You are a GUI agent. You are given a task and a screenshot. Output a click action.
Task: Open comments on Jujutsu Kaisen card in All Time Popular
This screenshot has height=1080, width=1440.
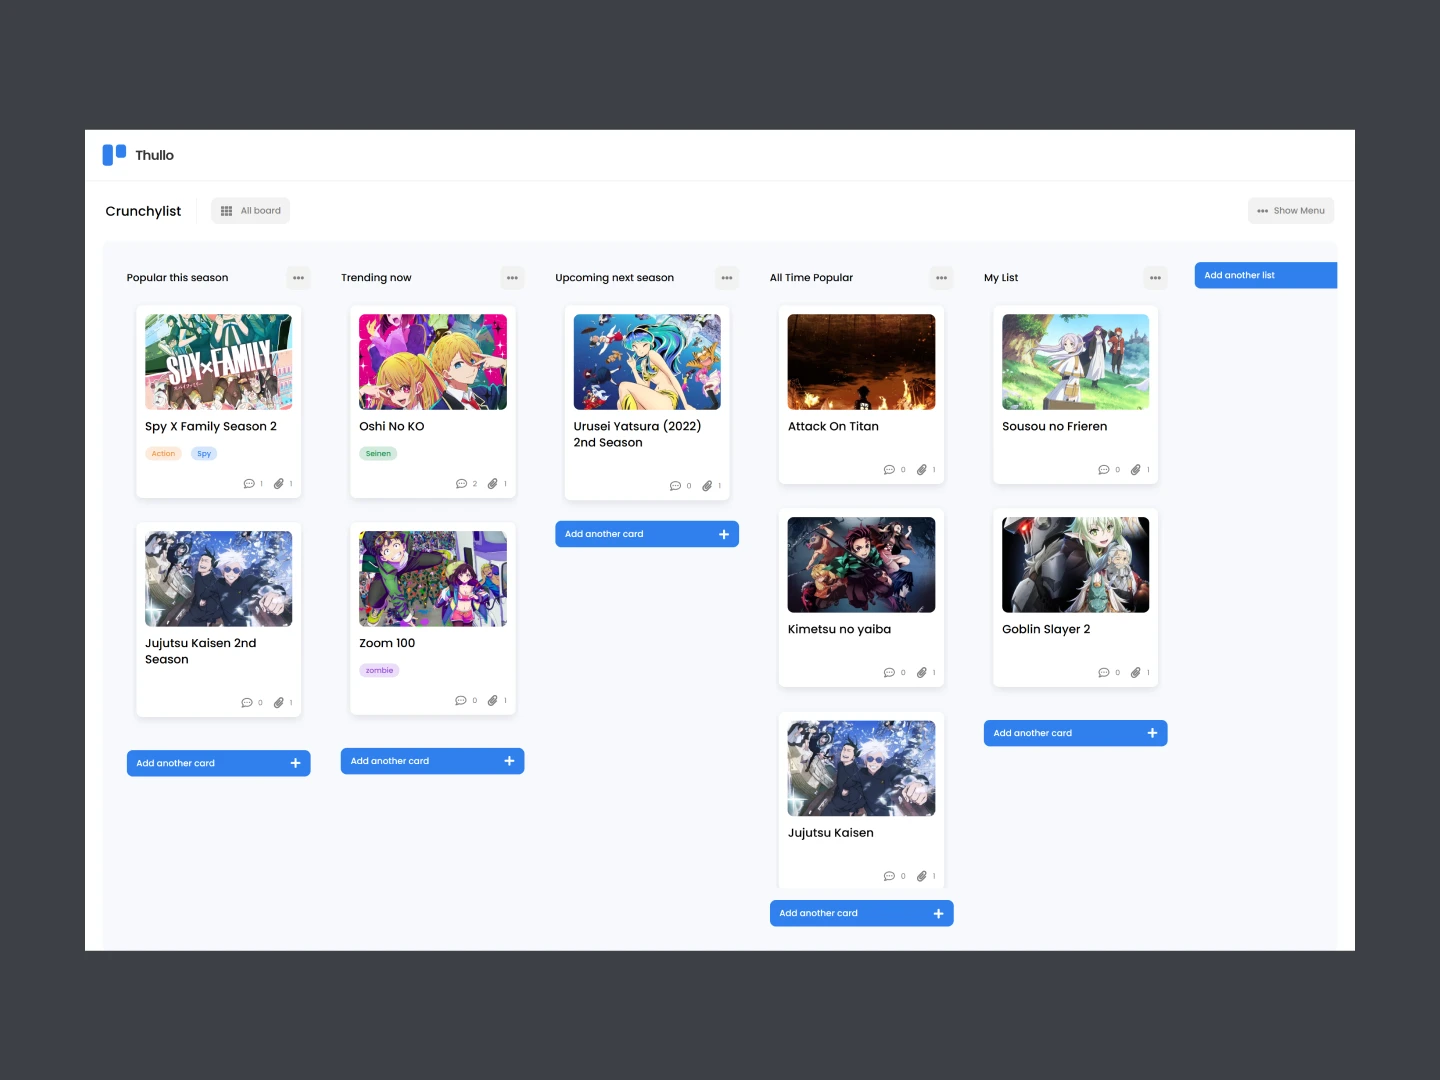(889, 876)
